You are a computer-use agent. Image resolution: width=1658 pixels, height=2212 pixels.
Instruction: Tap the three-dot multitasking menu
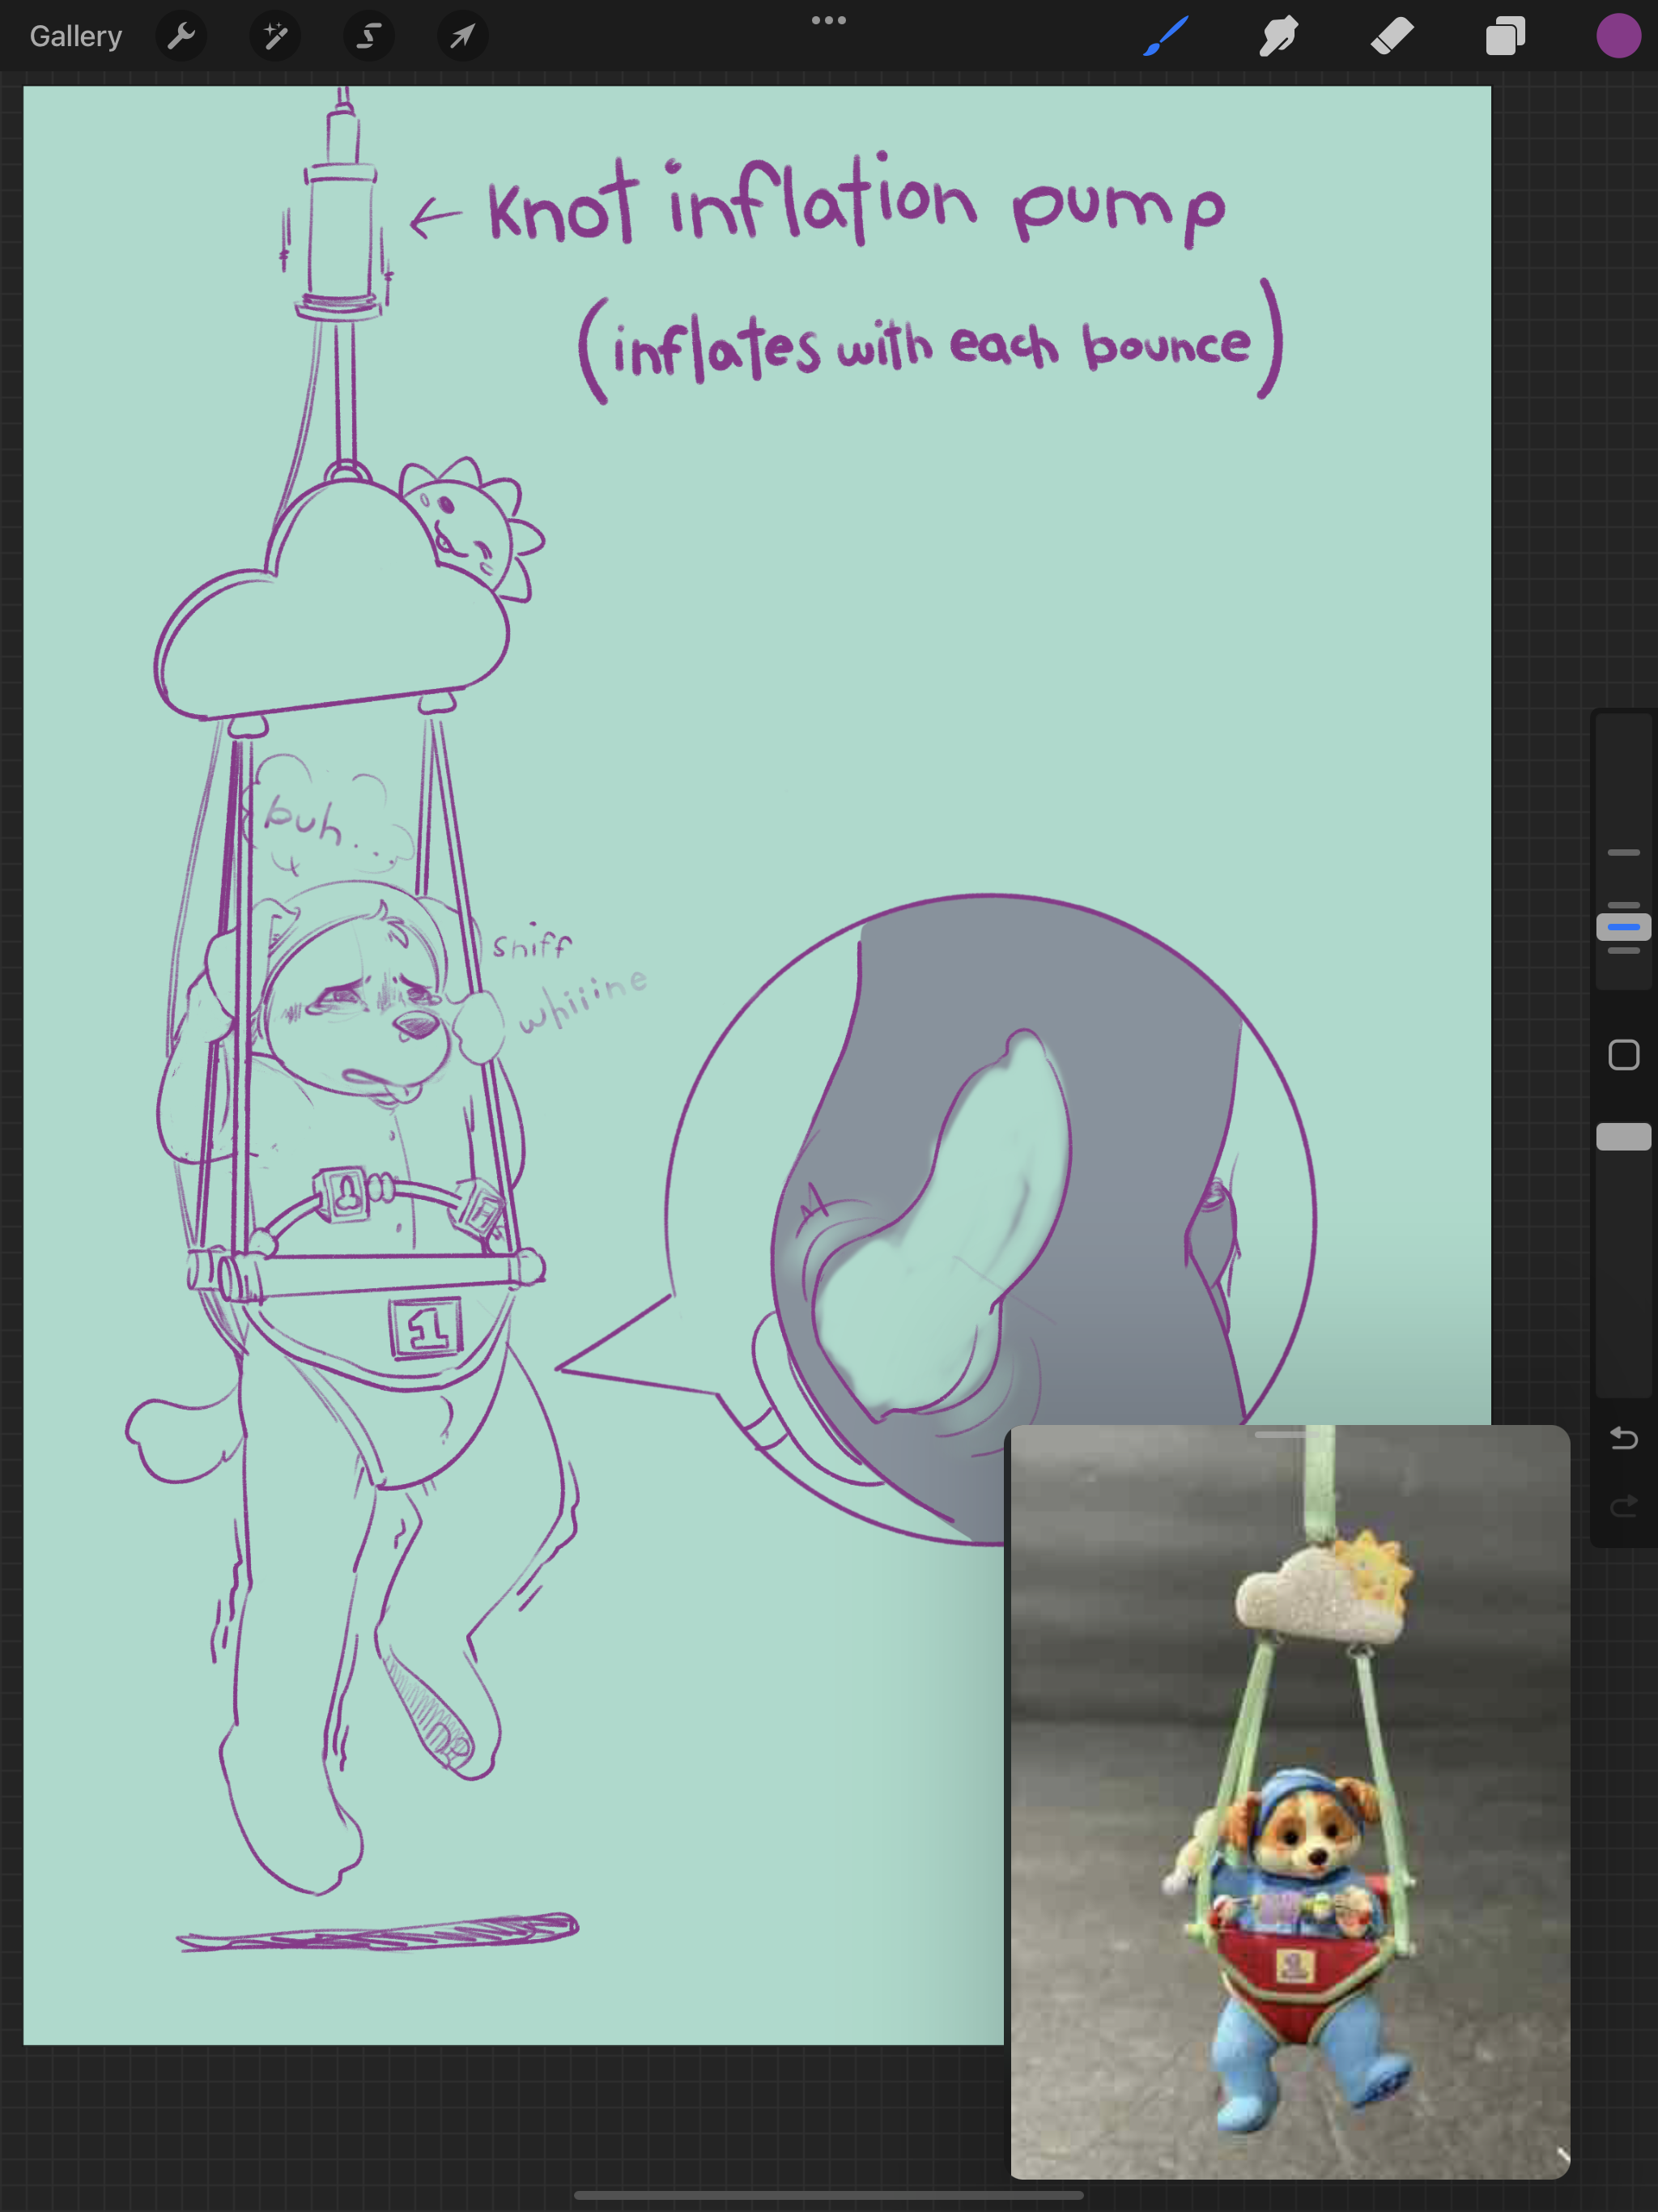click(828, 20)
